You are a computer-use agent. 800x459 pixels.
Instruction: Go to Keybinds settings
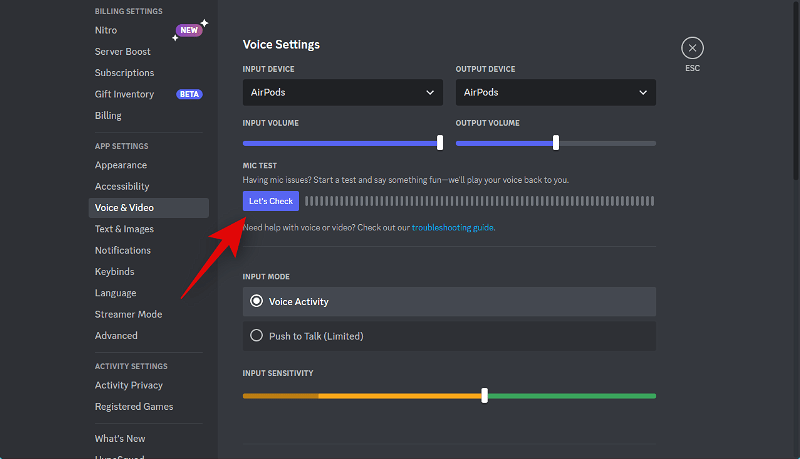[115, 272]
